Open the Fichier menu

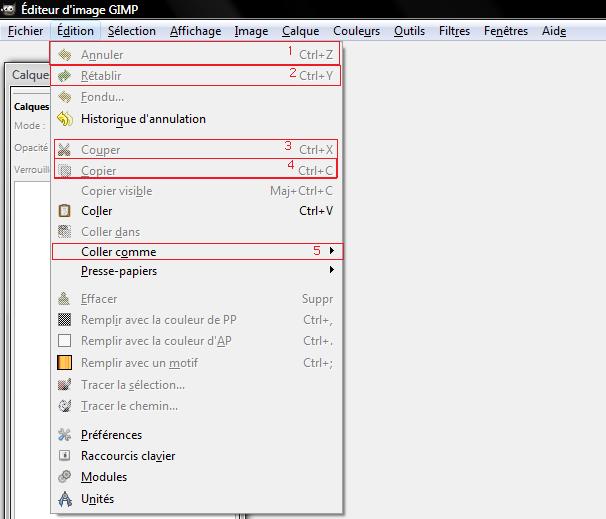26,31
